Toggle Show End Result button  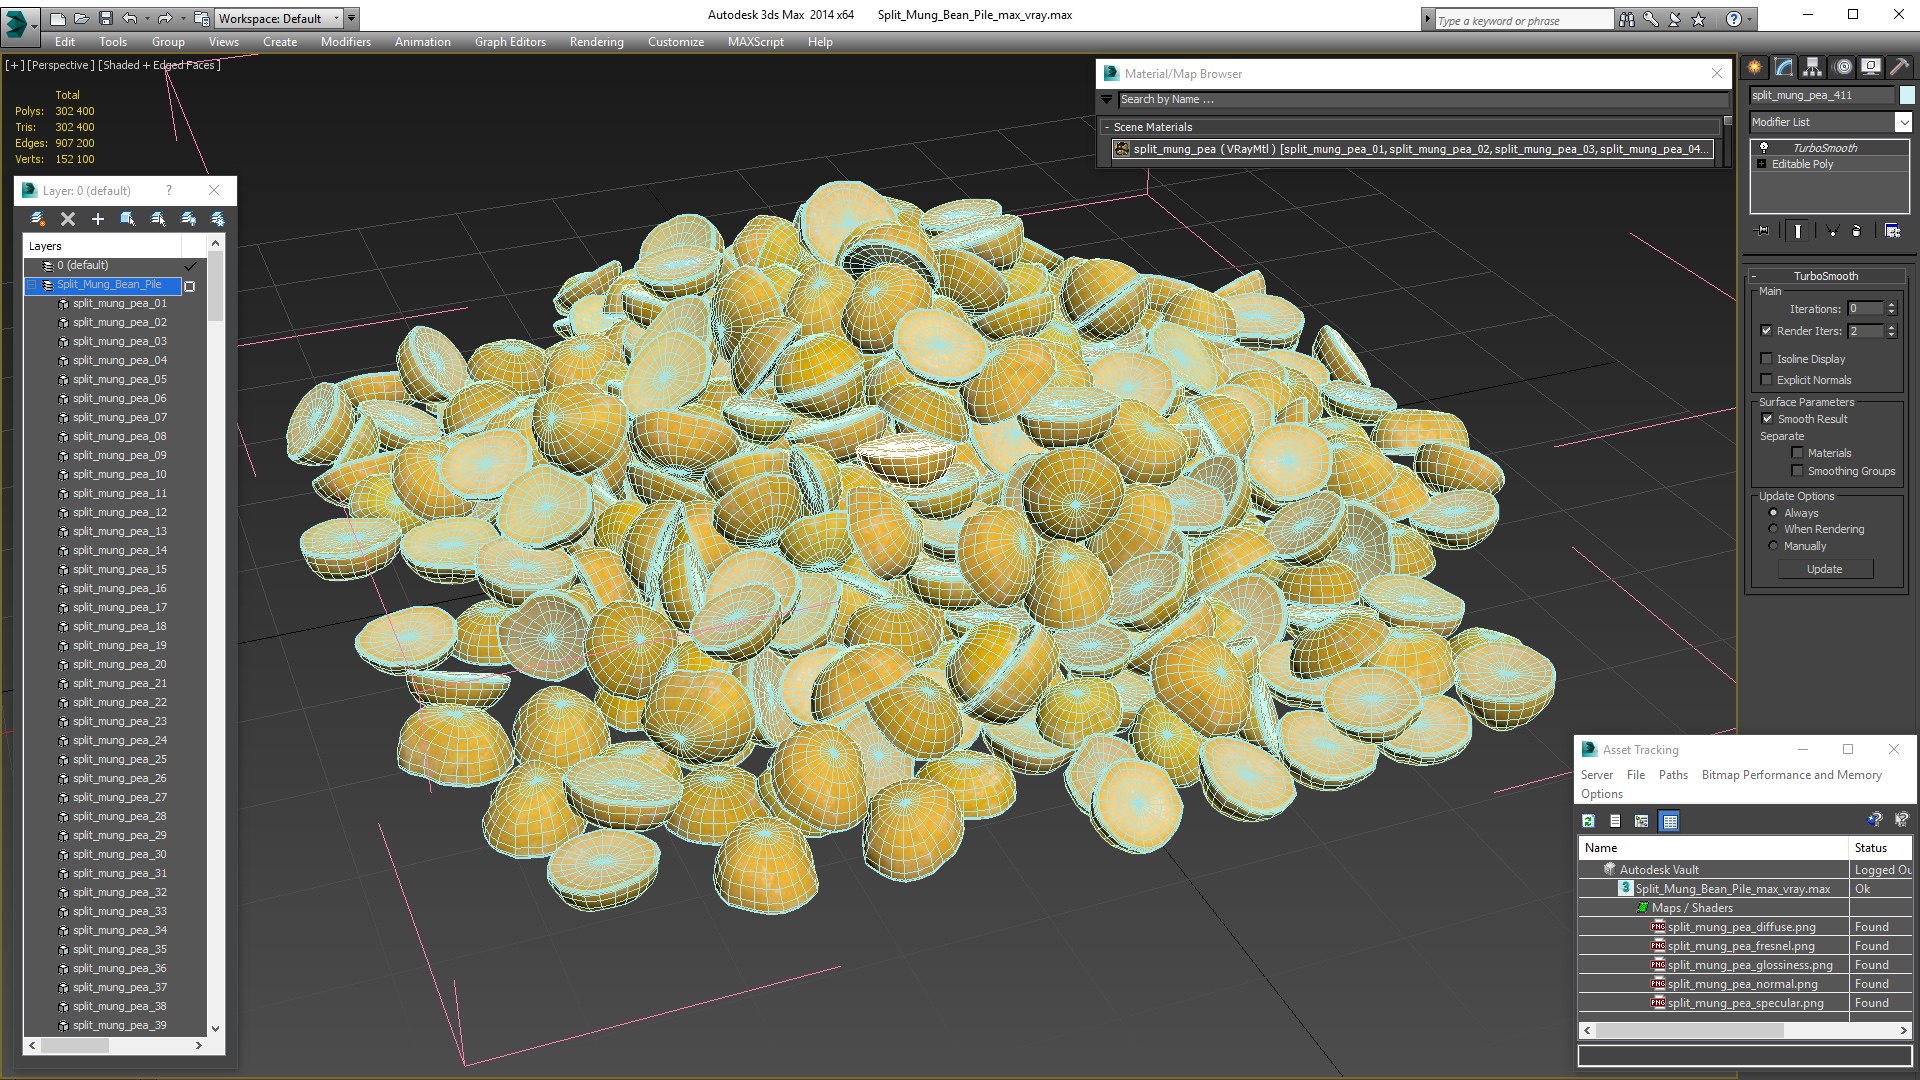[x=1798, y=231]
